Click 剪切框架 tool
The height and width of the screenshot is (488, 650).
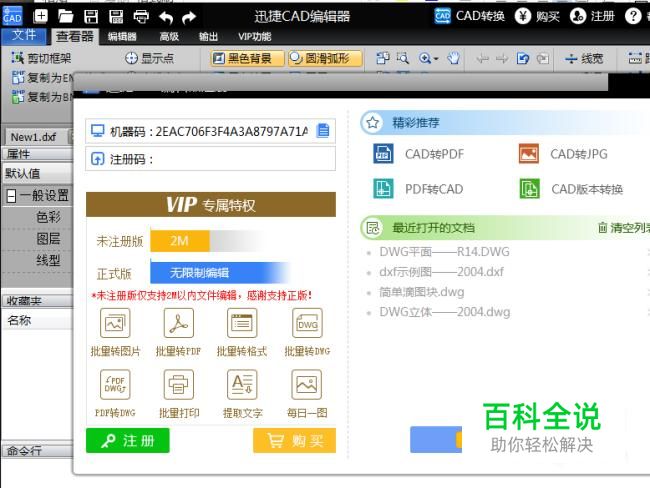(41, 58)
